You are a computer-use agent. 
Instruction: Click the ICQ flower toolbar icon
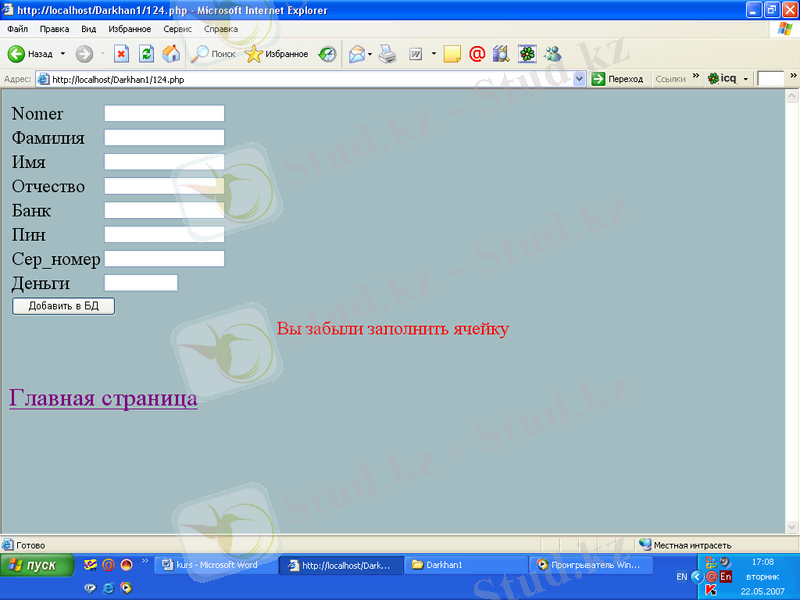tap(527, 54)
